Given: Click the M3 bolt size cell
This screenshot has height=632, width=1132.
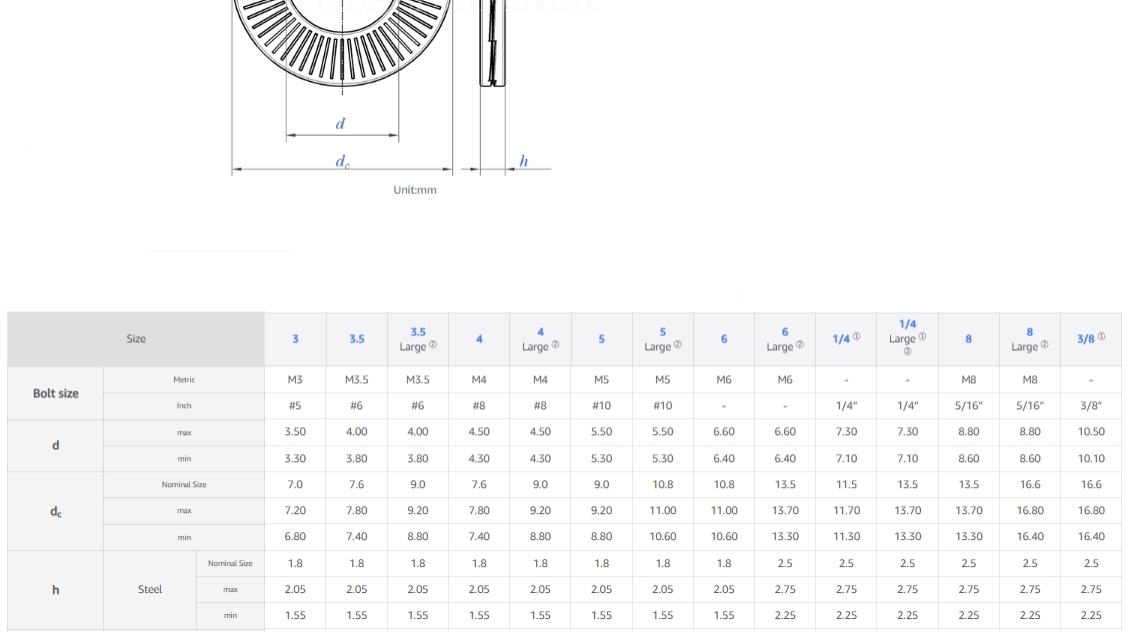Looking at the screenshot, I should pos(295,379).
